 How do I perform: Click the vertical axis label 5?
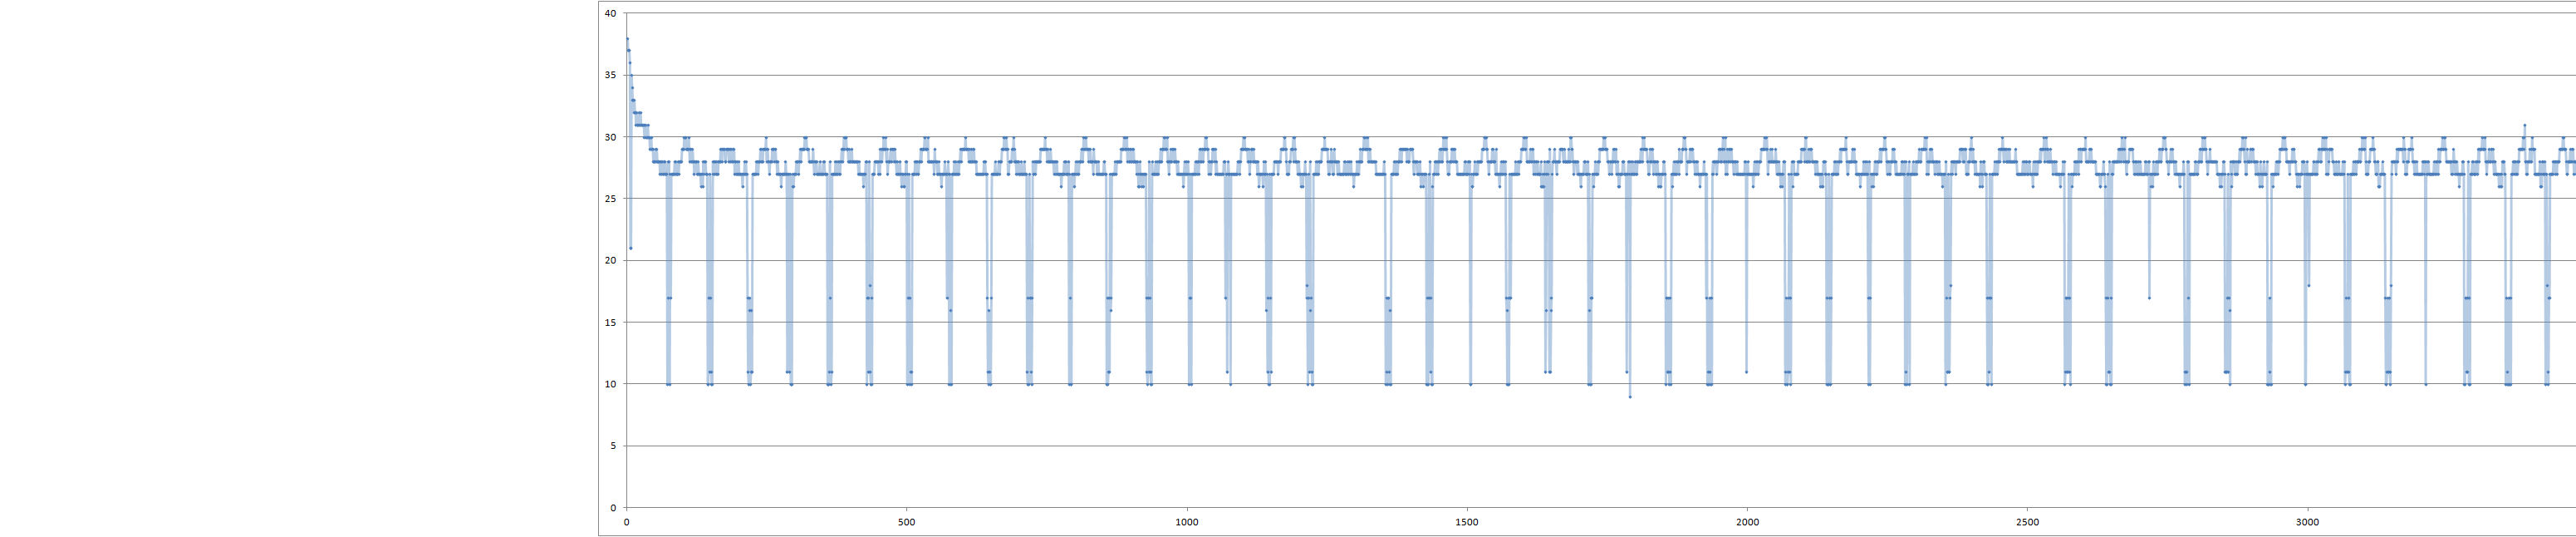[x=613, y=446]
